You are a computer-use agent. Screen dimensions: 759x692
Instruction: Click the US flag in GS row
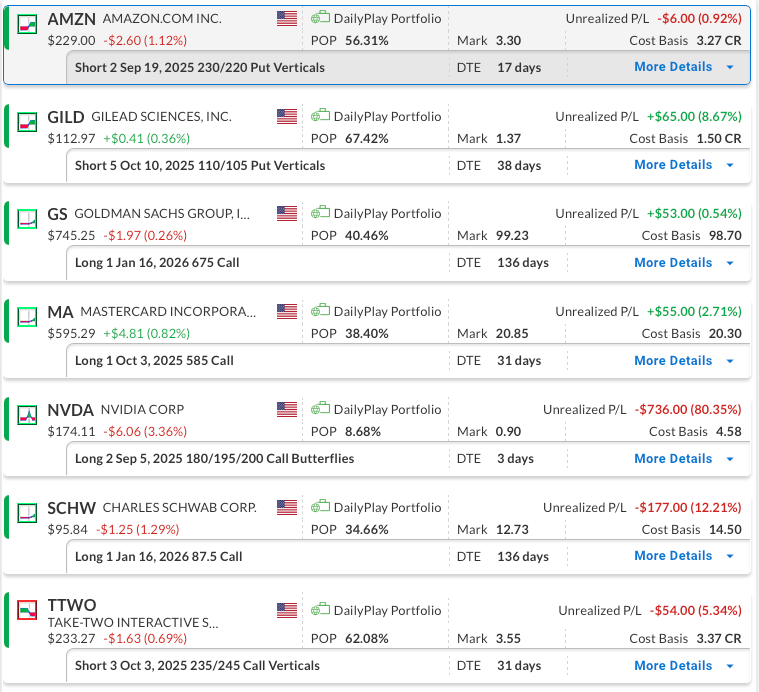(287, 213)
